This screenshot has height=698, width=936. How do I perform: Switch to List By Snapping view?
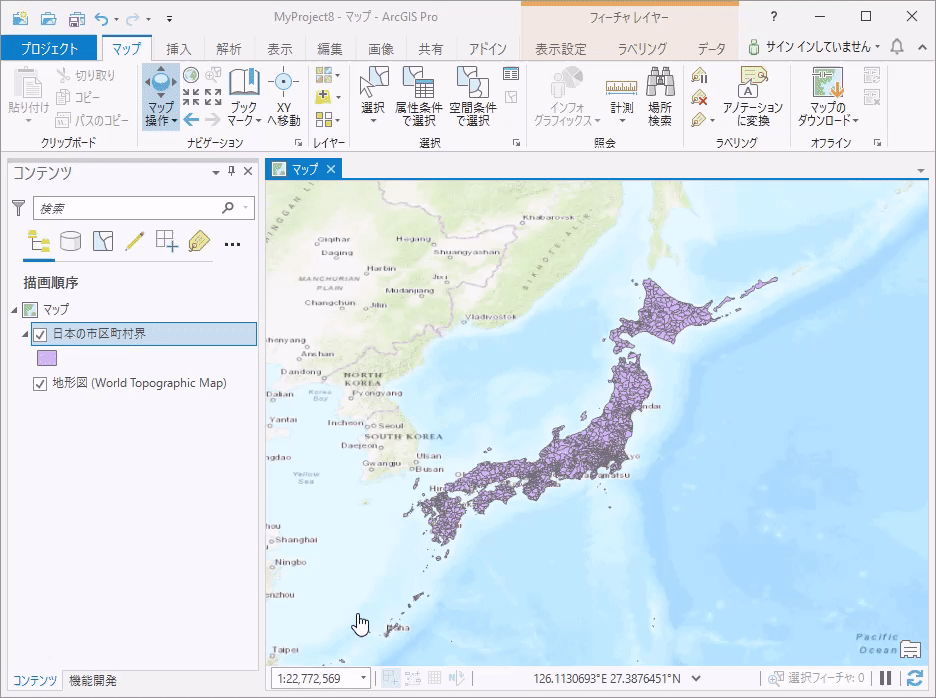coord(167,241)
